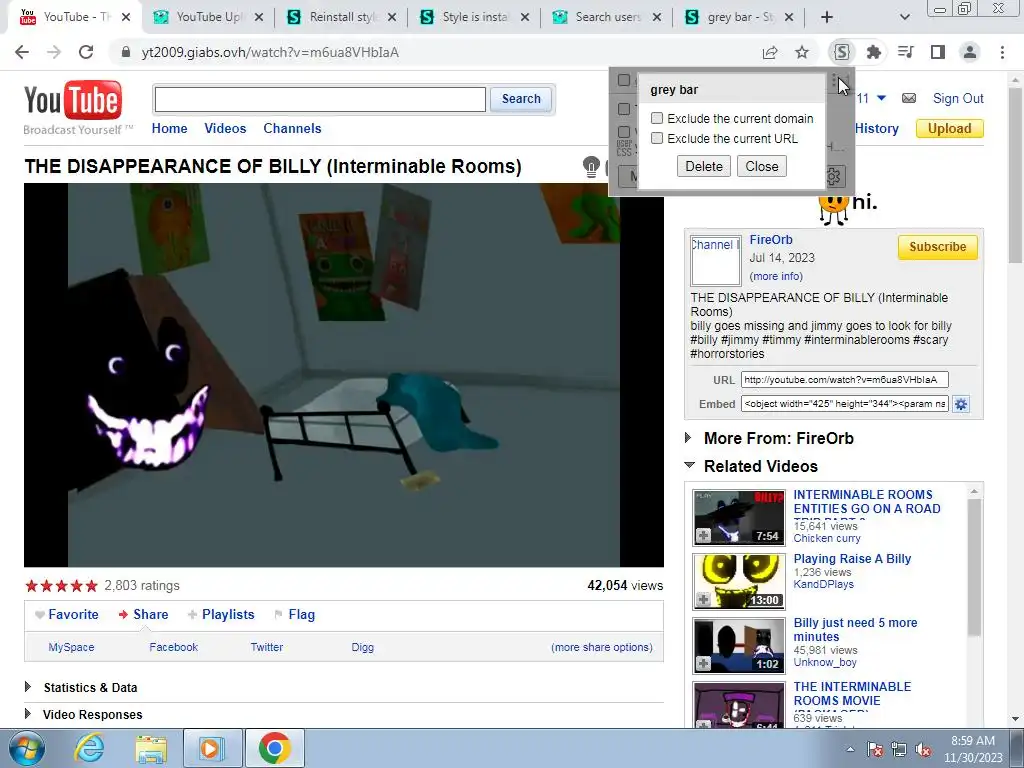Viewport: 1024px width, 768px height.
Task: Switch to the Reinstall styles tab
Action: (341, 17)
